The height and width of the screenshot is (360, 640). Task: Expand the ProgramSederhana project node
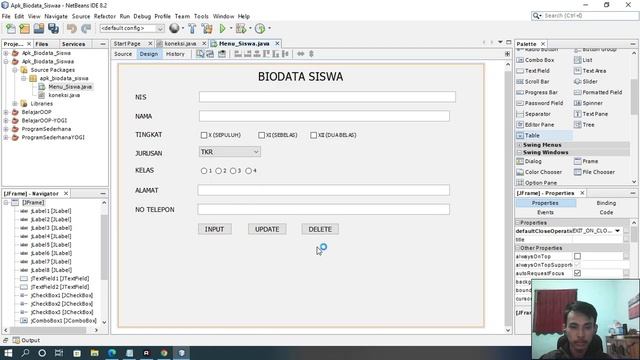click(6, 129)
